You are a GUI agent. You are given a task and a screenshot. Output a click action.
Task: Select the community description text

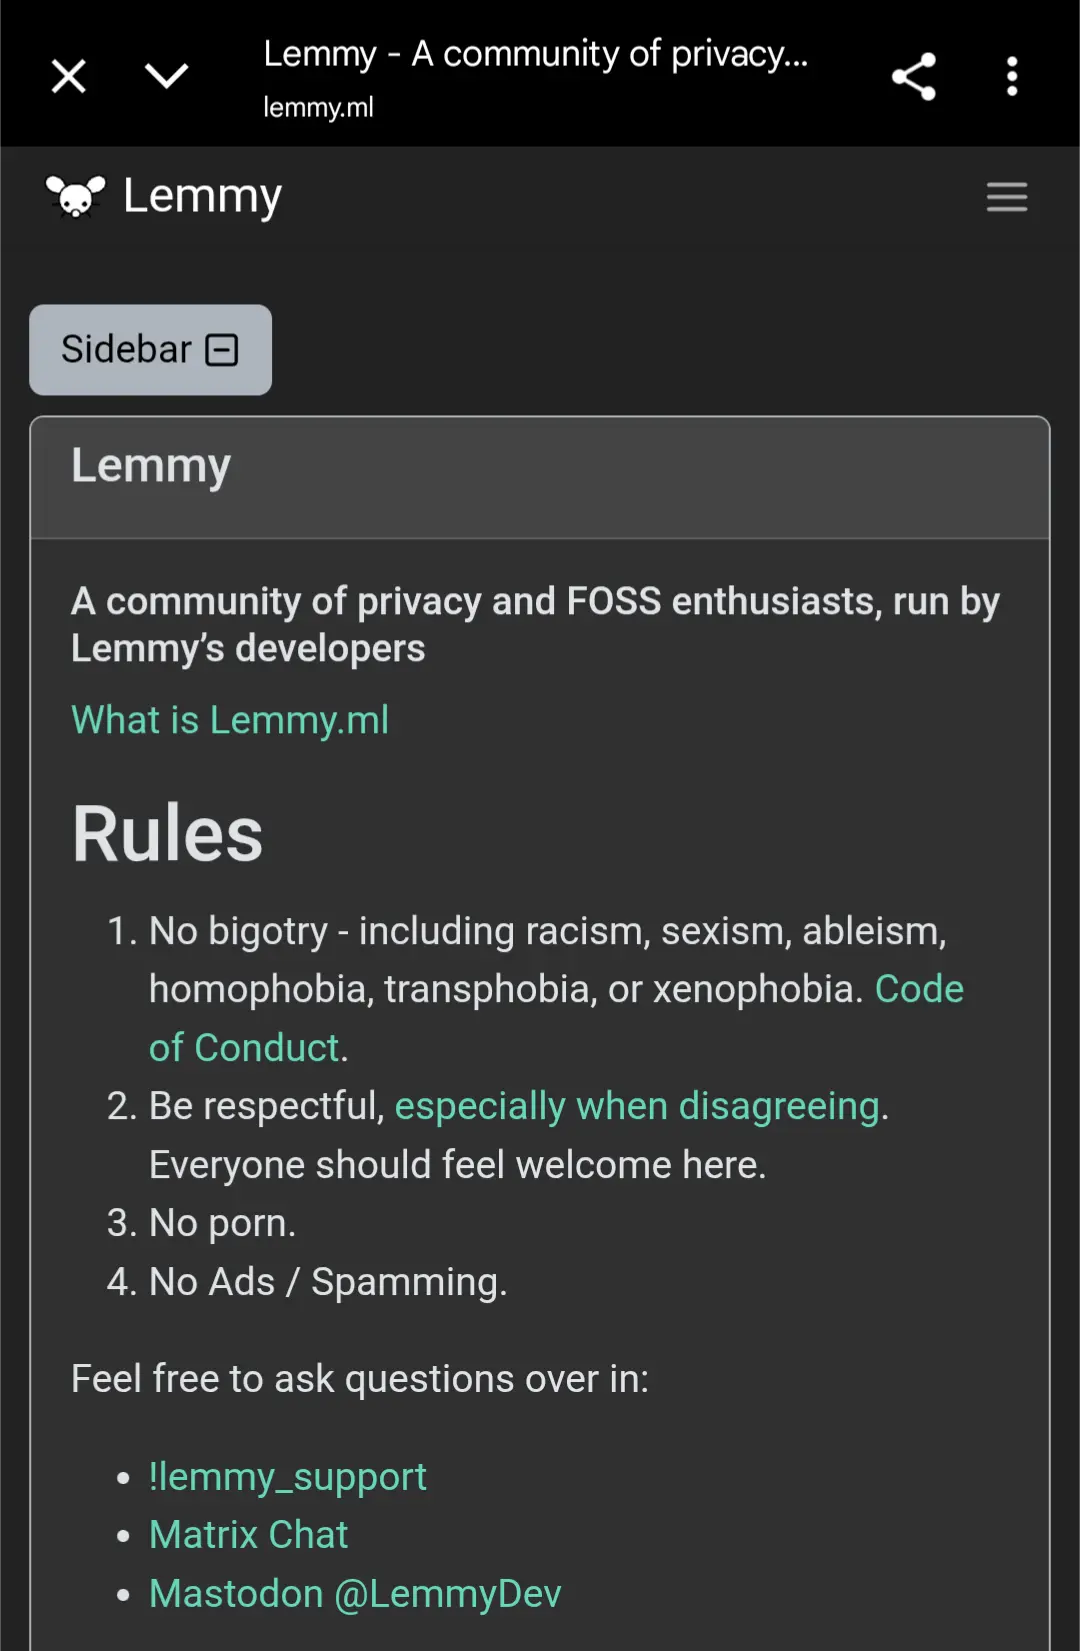(535, 625)
